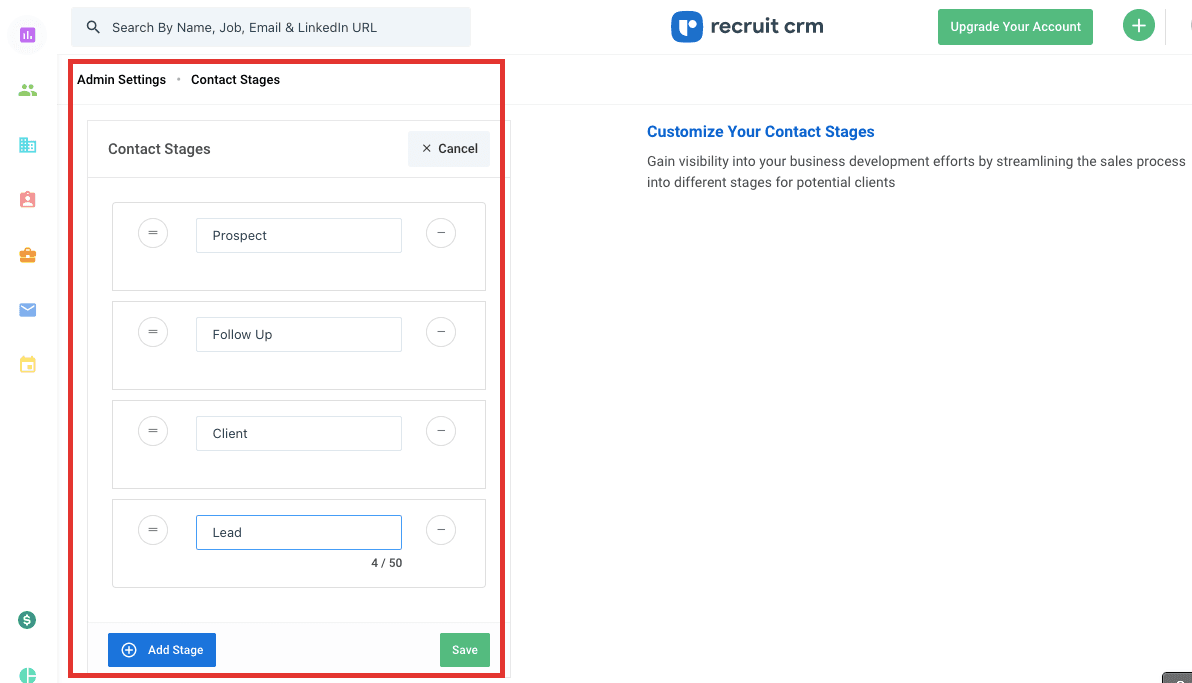This screenshot has width=1192, height=683.
Task: Save the contact stages
Action: tap(464, 649)
